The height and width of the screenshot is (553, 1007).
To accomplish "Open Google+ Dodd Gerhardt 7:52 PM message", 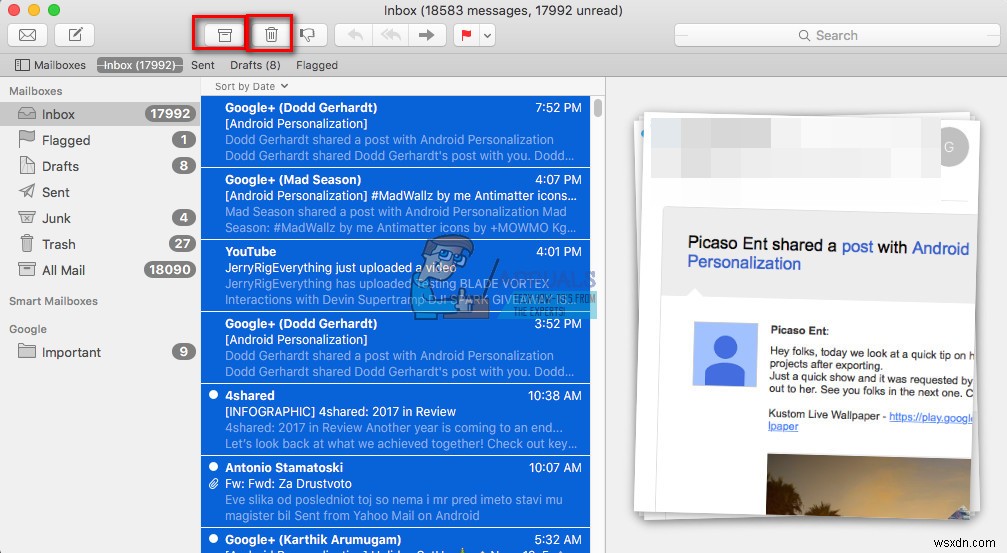I will click(395, 132).
